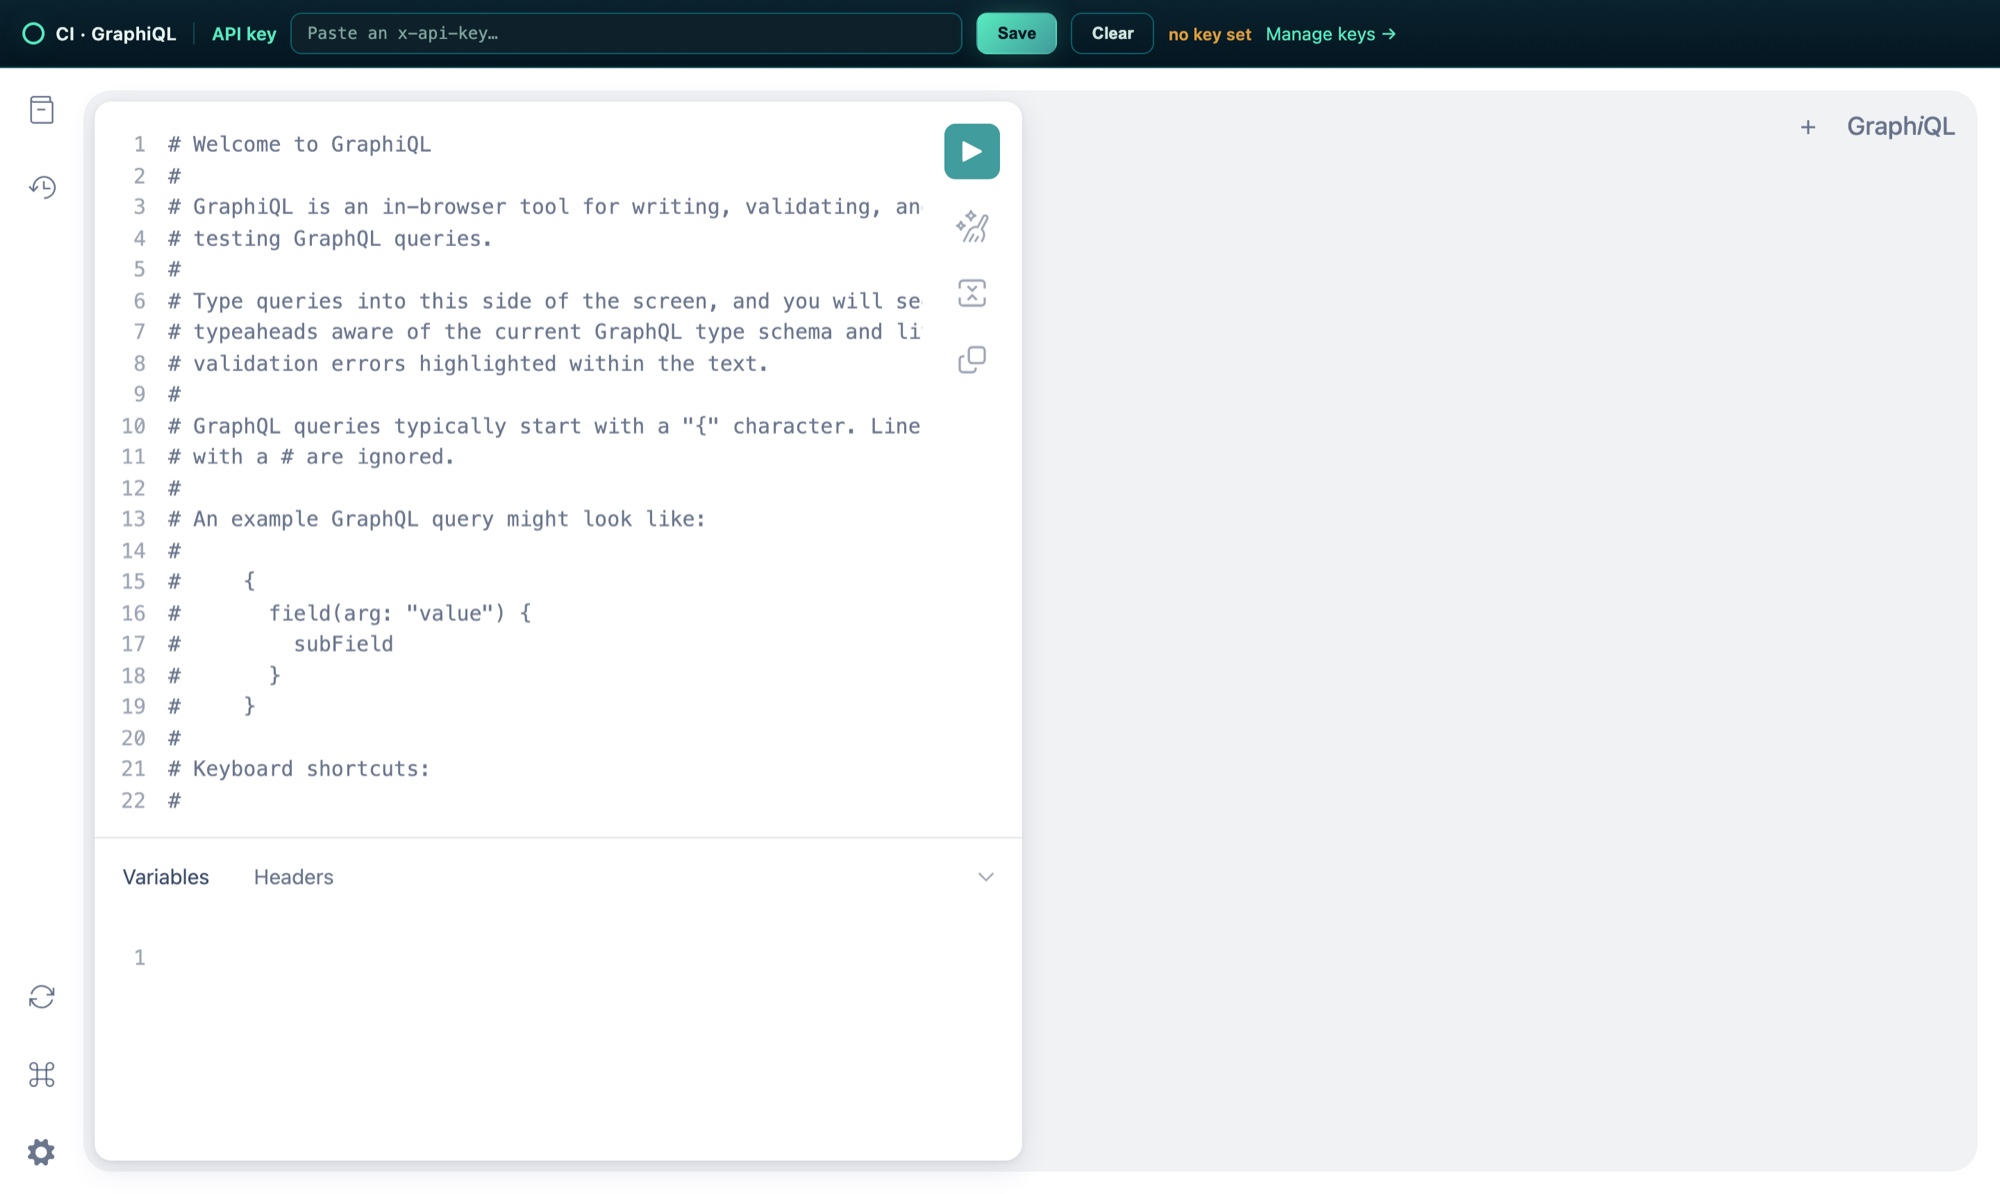Click the "# Welcome to GraphiQL" comment line

(300, 144)
